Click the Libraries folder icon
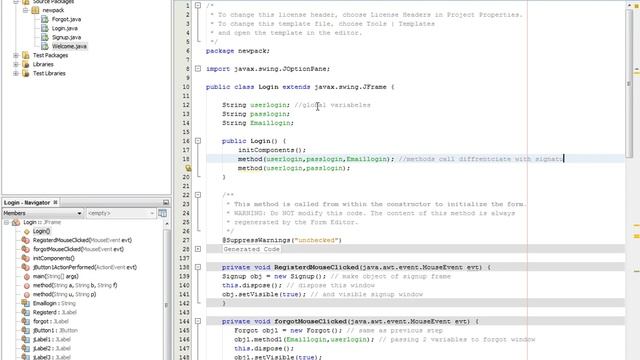The image size is (640, 360). (x=26, y=64)
